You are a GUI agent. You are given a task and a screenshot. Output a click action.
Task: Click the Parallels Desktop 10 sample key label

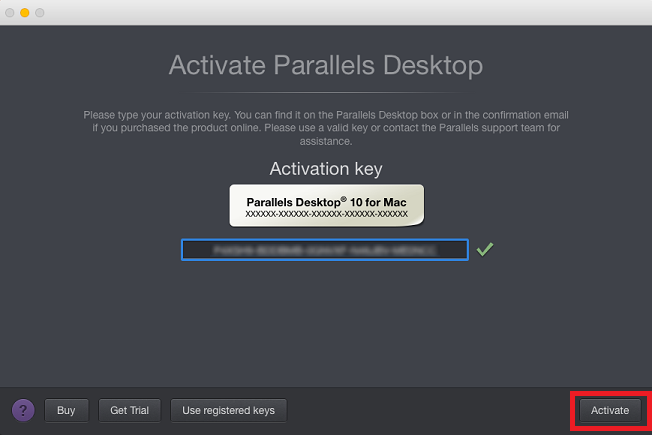pyautogui.click(x=326, y=206)
